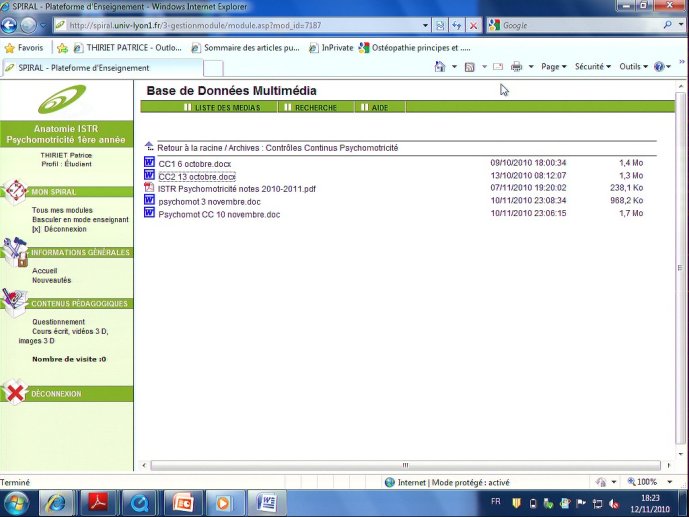Select the AIDE tab

380,107
